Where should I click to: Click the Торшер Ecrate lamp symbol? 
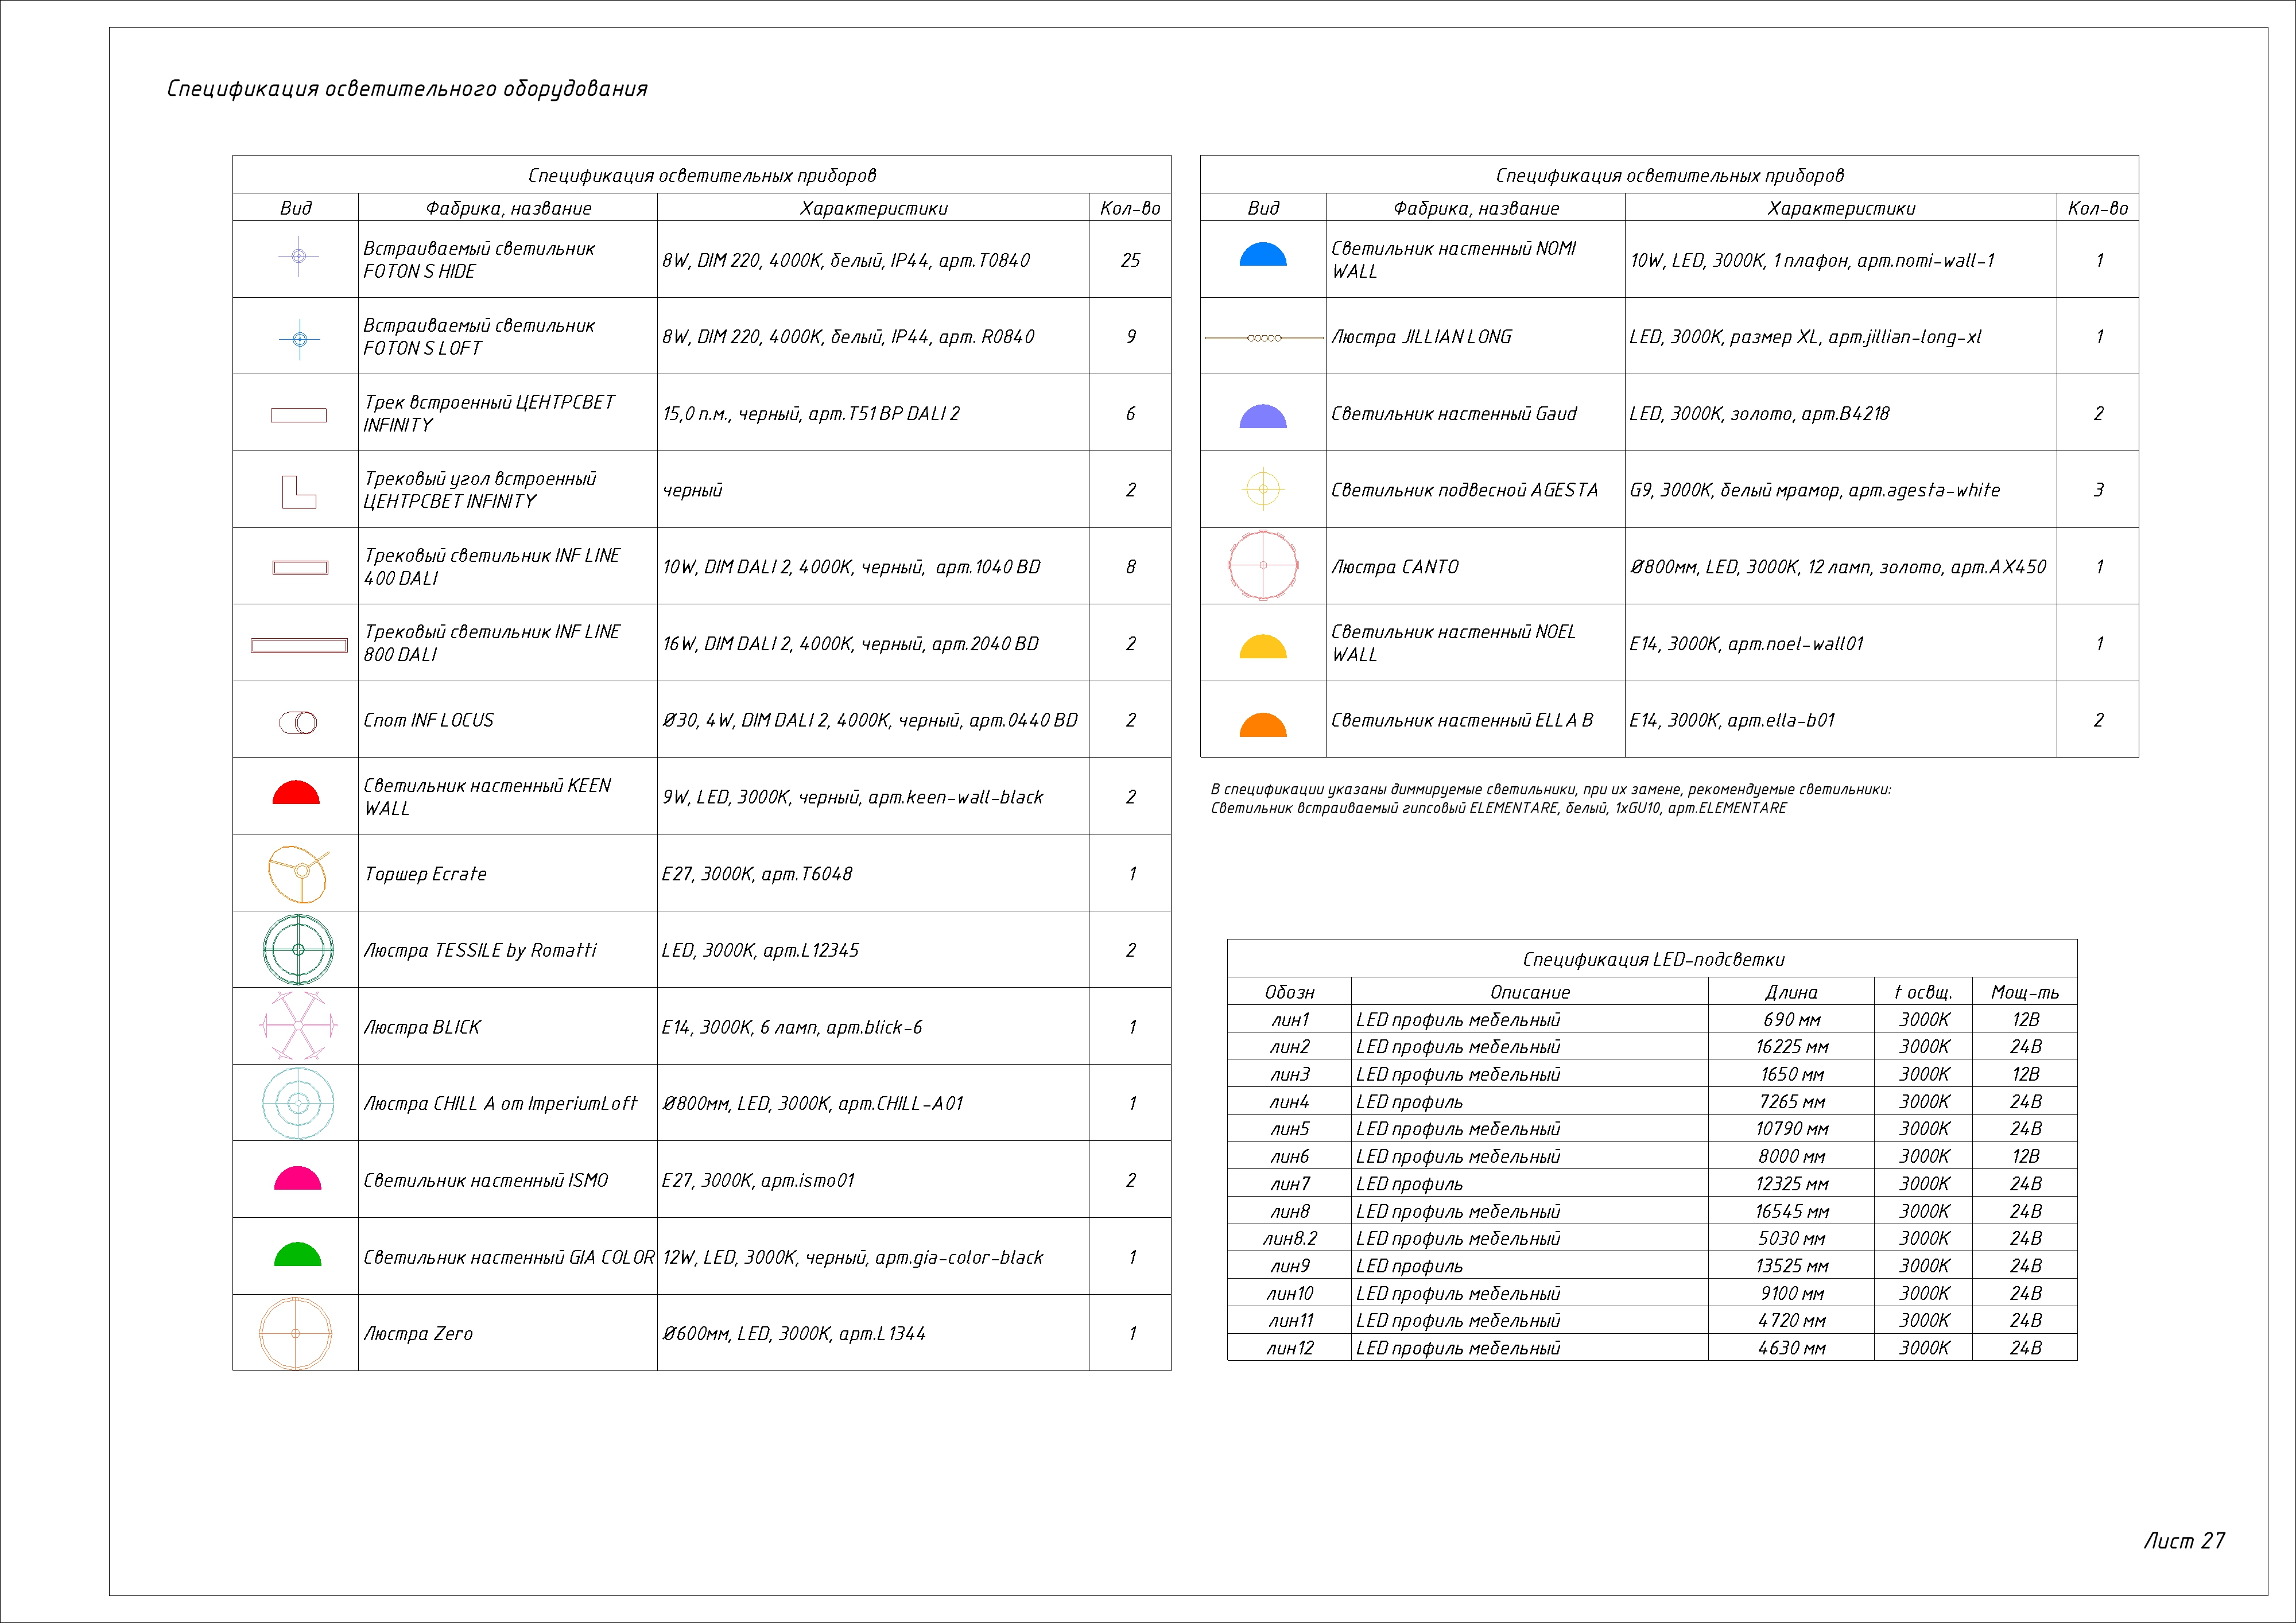(297, 873)
